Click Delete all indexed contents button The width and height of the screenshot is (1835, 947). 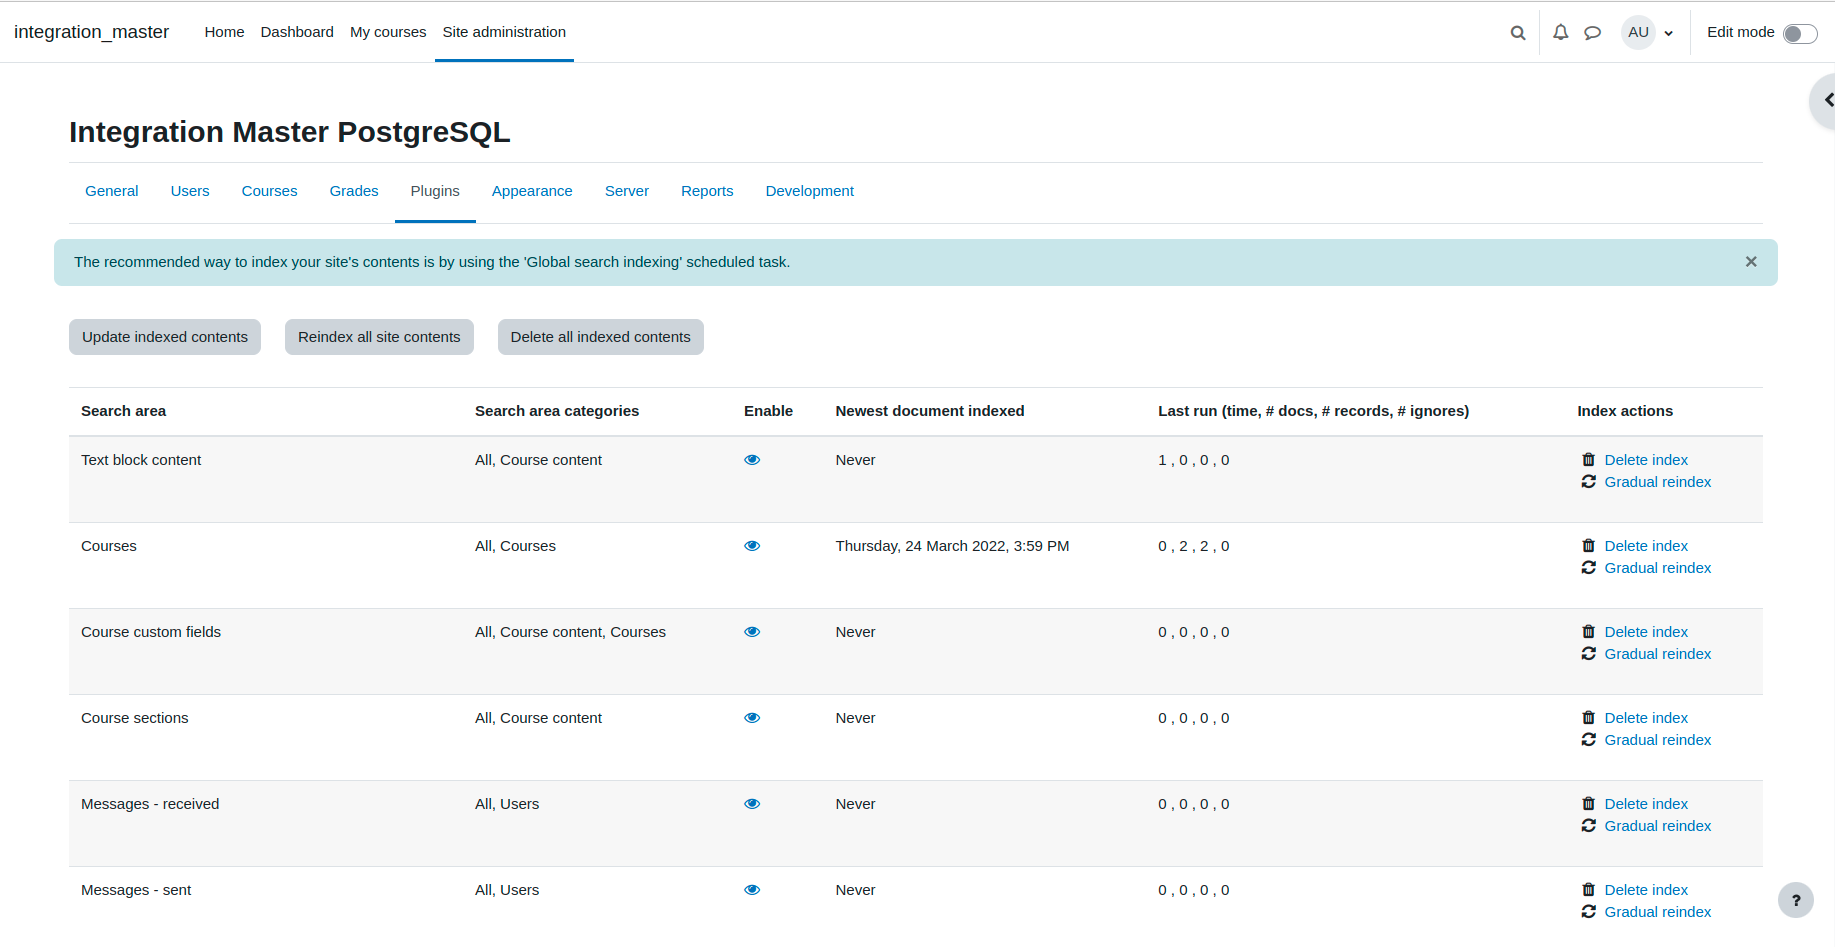601,337
